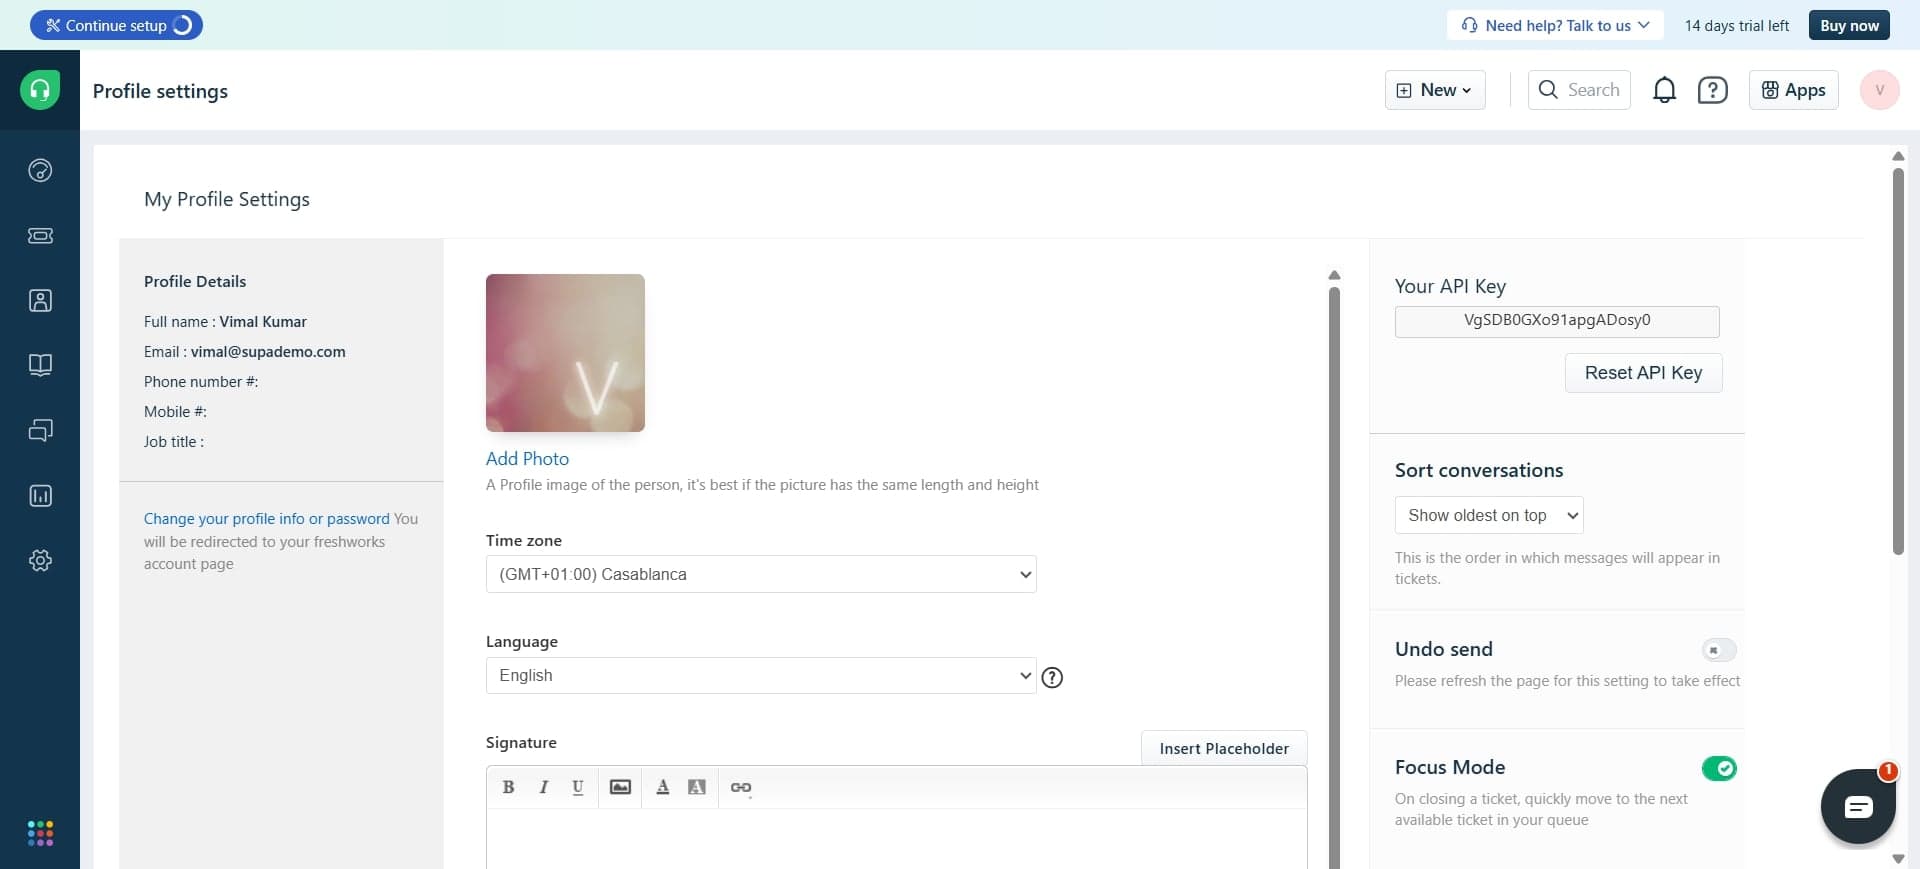Click Change your profile info or password link
Viewport: 1920px width, 869px height.
click(x=266, y=519)
